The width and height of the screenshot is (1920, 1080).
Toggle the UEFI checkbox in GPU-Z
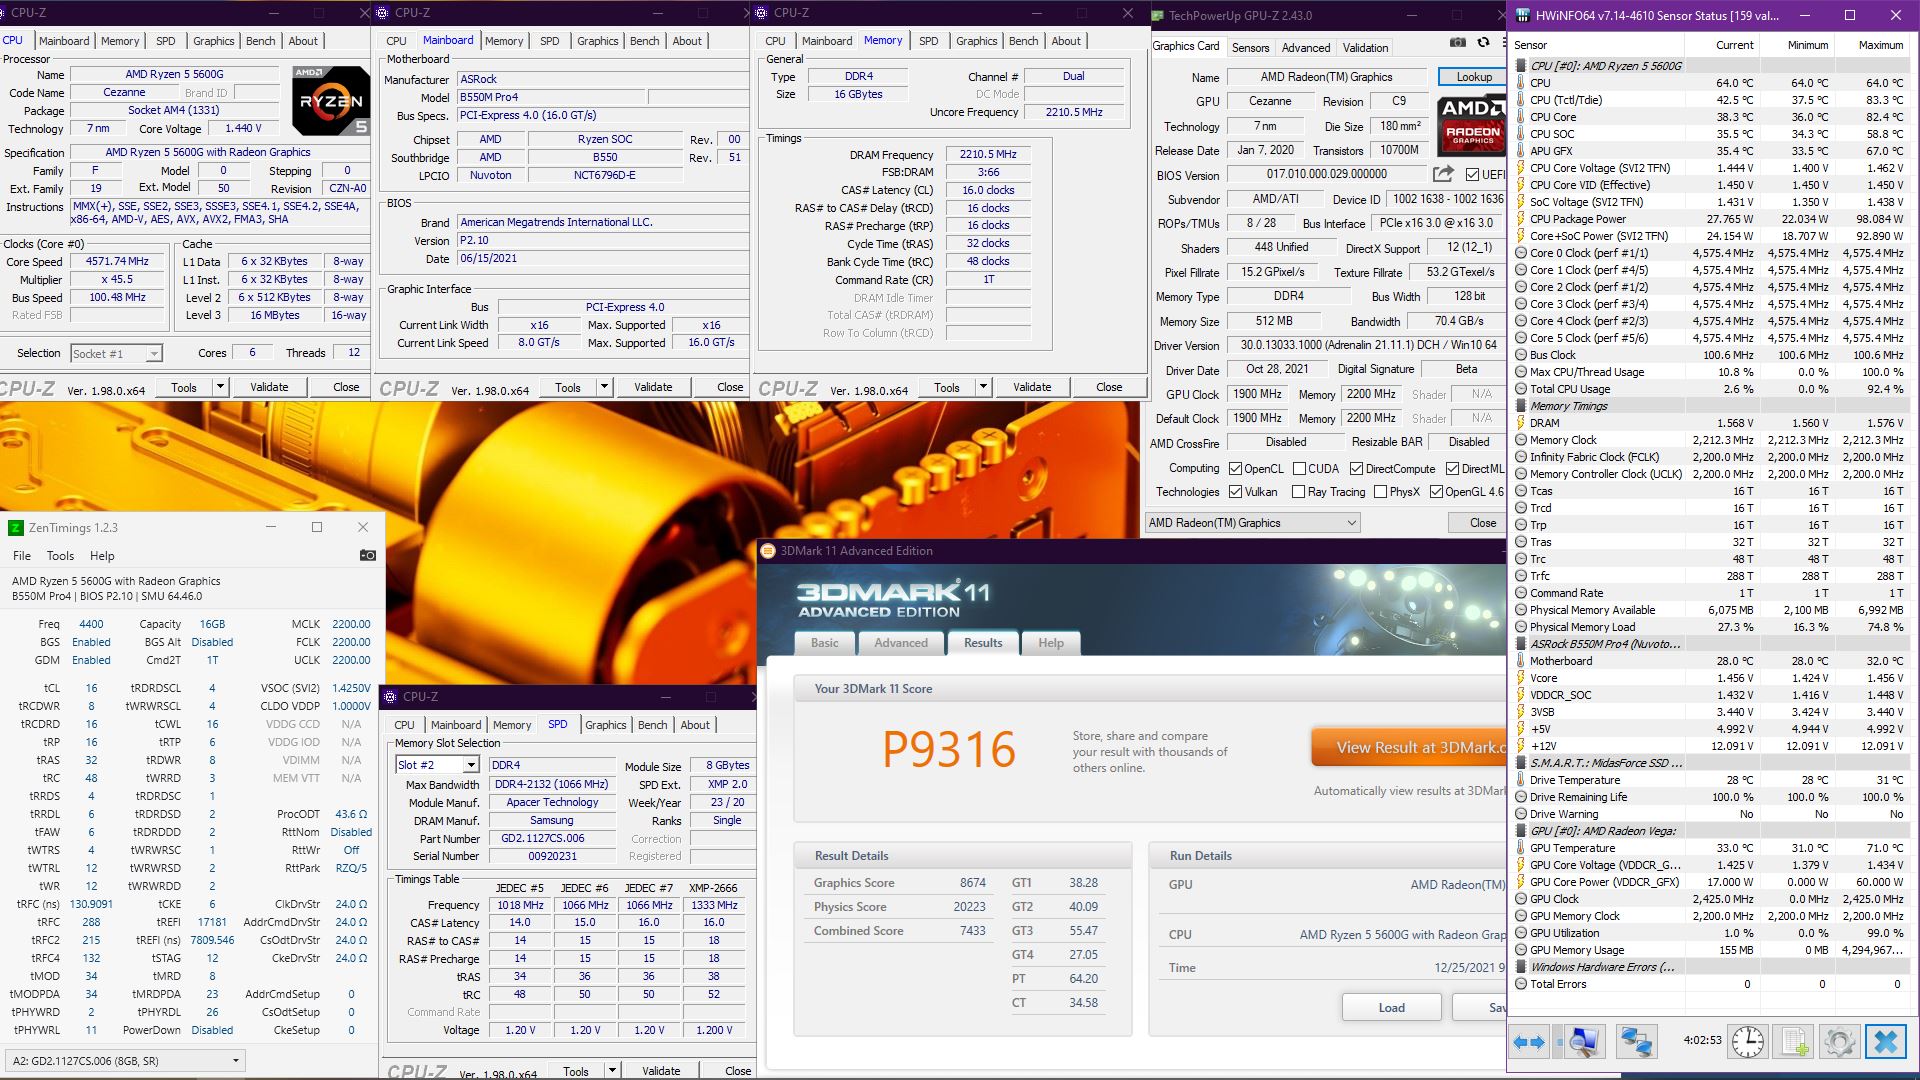coord(1472,174)
